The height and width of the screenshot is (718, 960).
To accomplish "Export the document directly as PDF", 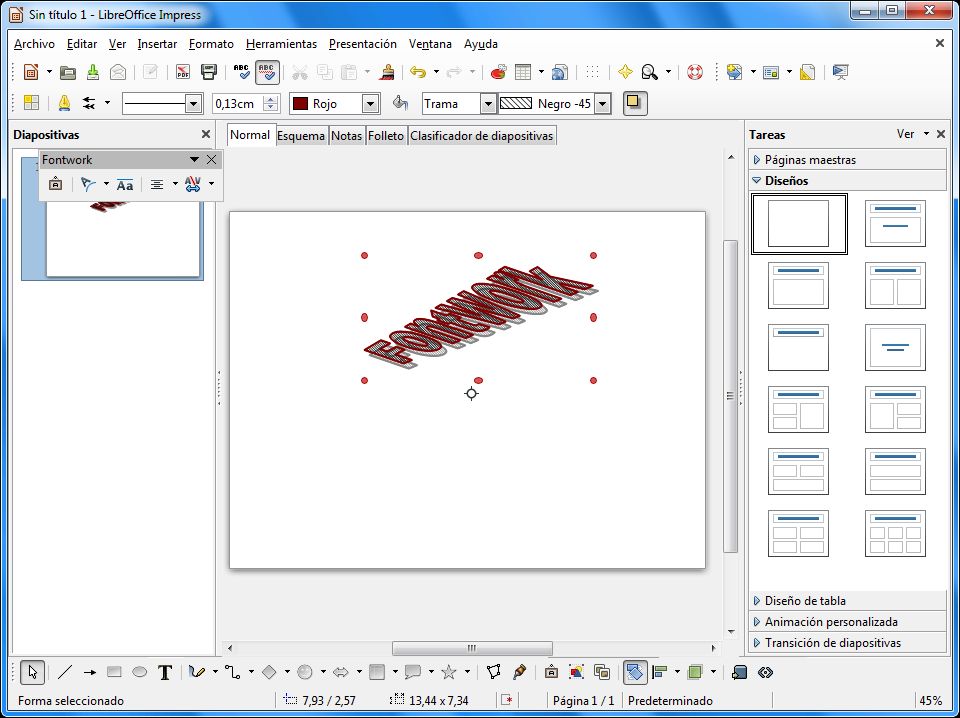I will coord(184,72).
